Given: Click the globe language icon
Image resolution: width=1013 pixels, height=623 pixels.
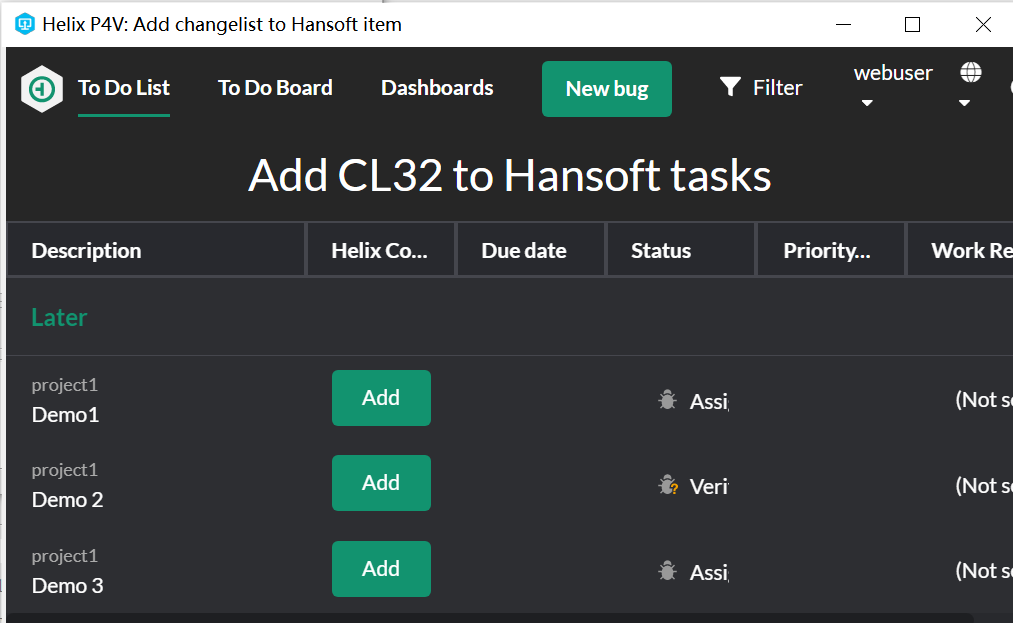Looking at the screenshot, I should 970,72.
